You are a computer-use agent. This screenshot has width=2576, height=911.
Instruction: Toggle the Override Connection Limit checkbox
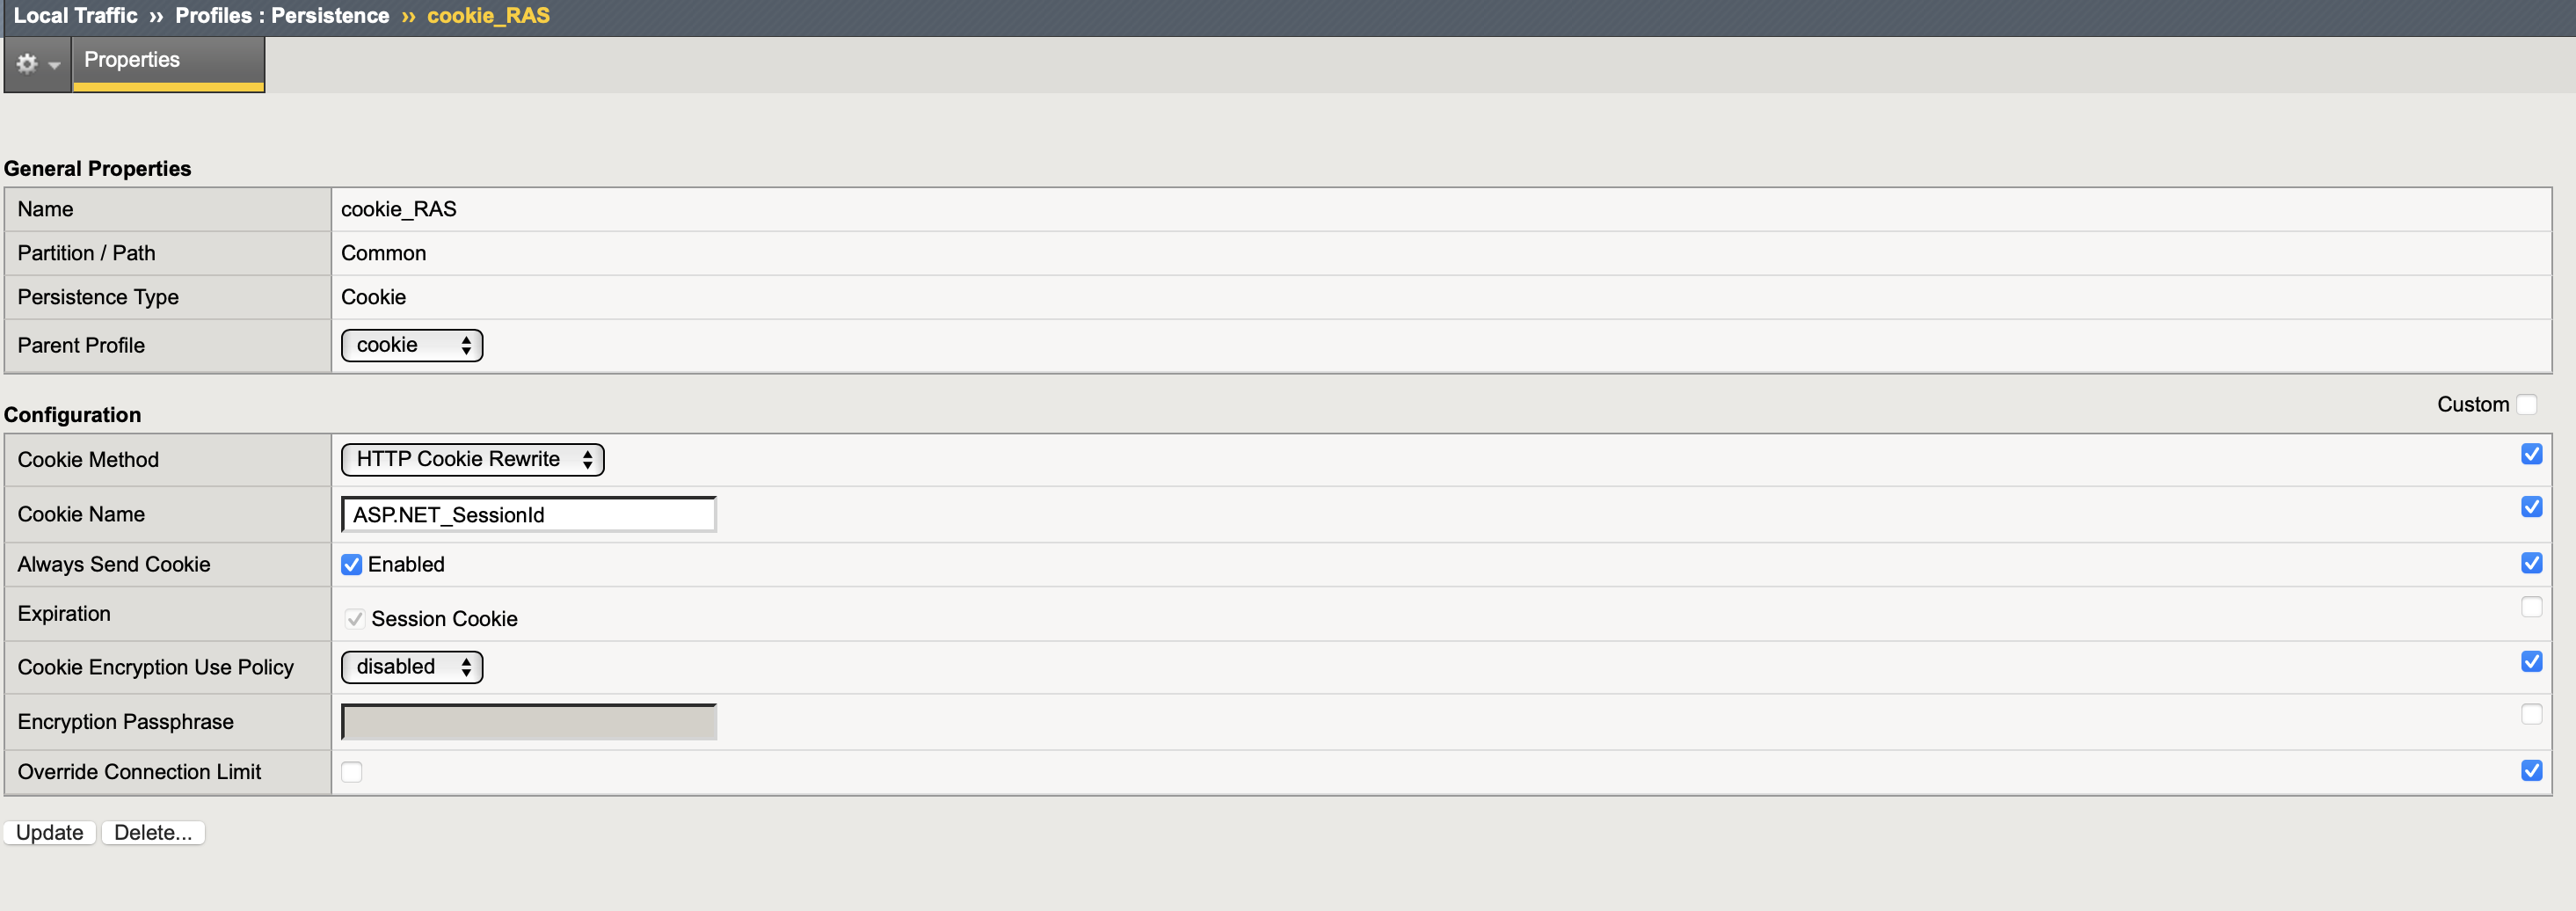(x=352, y=772)
